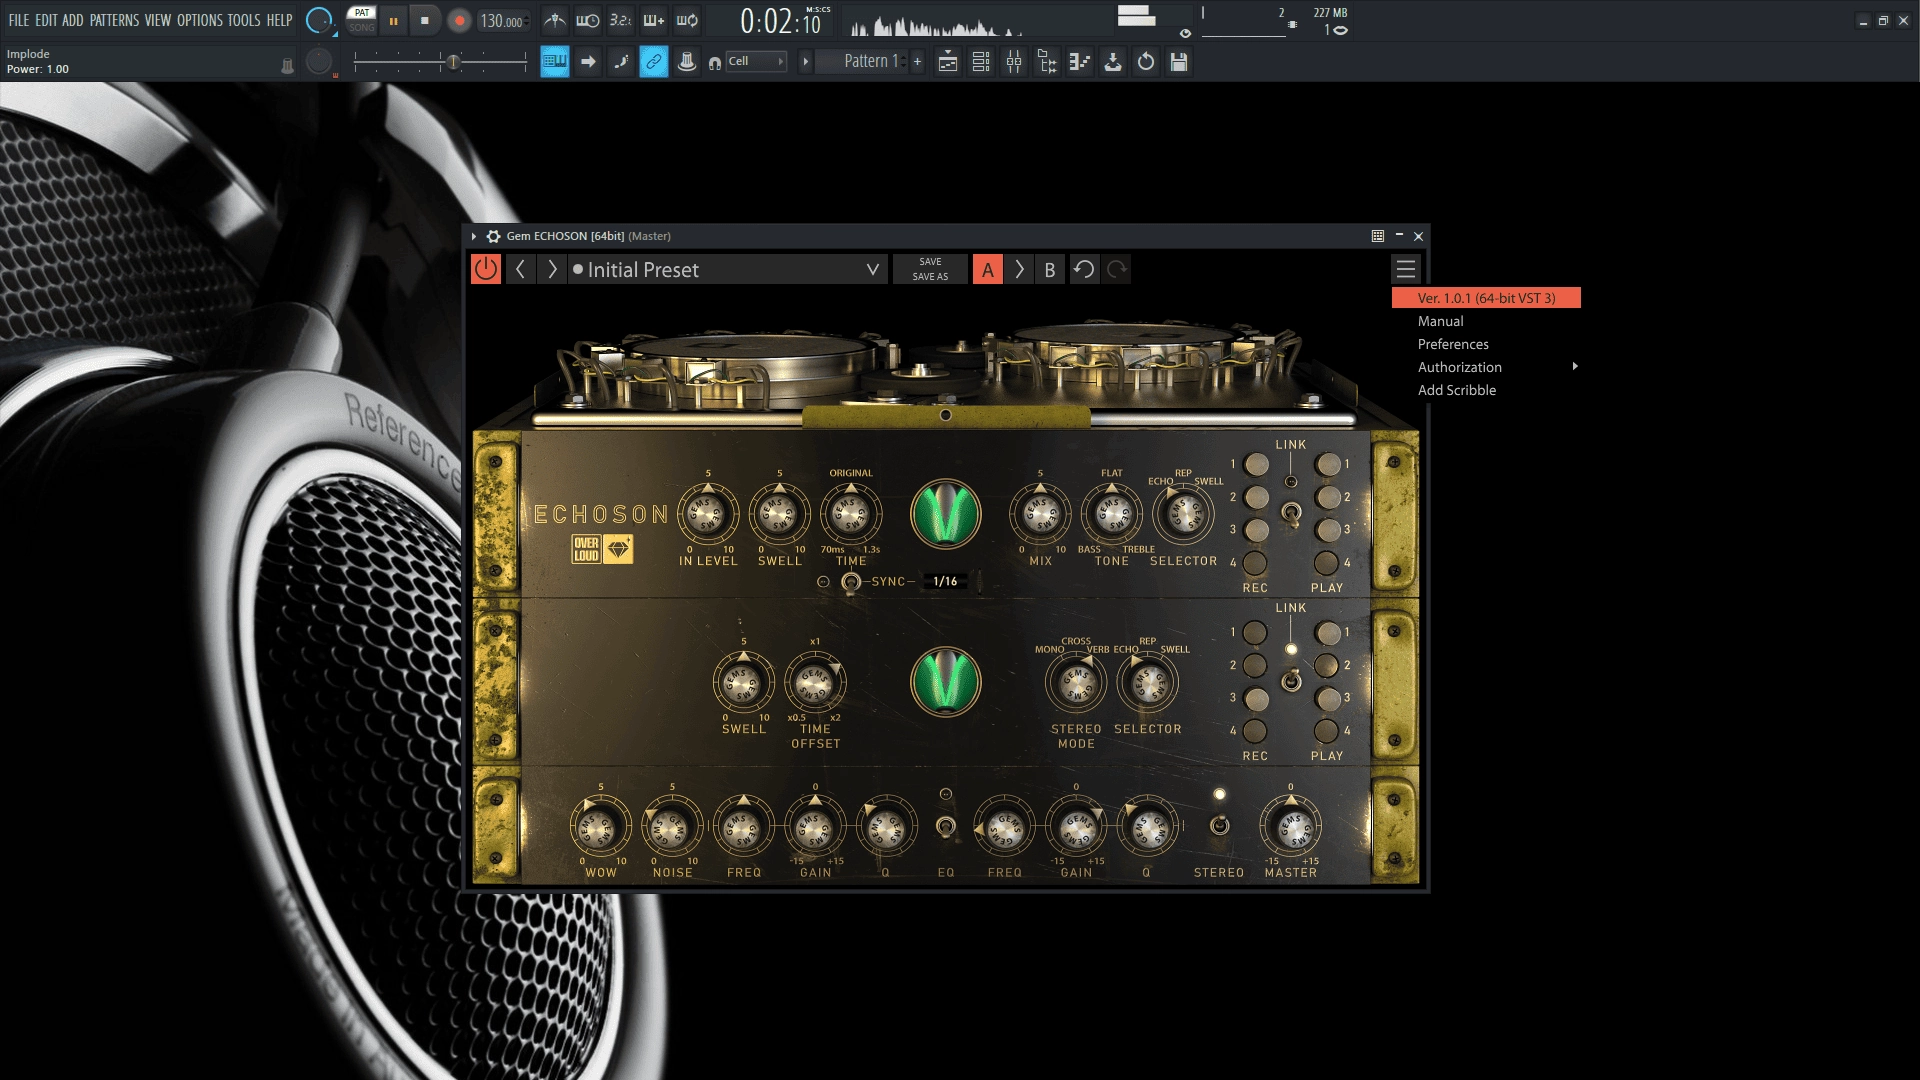Go to previous preset arrow
1920x1080 pixels.
(520, 269)
